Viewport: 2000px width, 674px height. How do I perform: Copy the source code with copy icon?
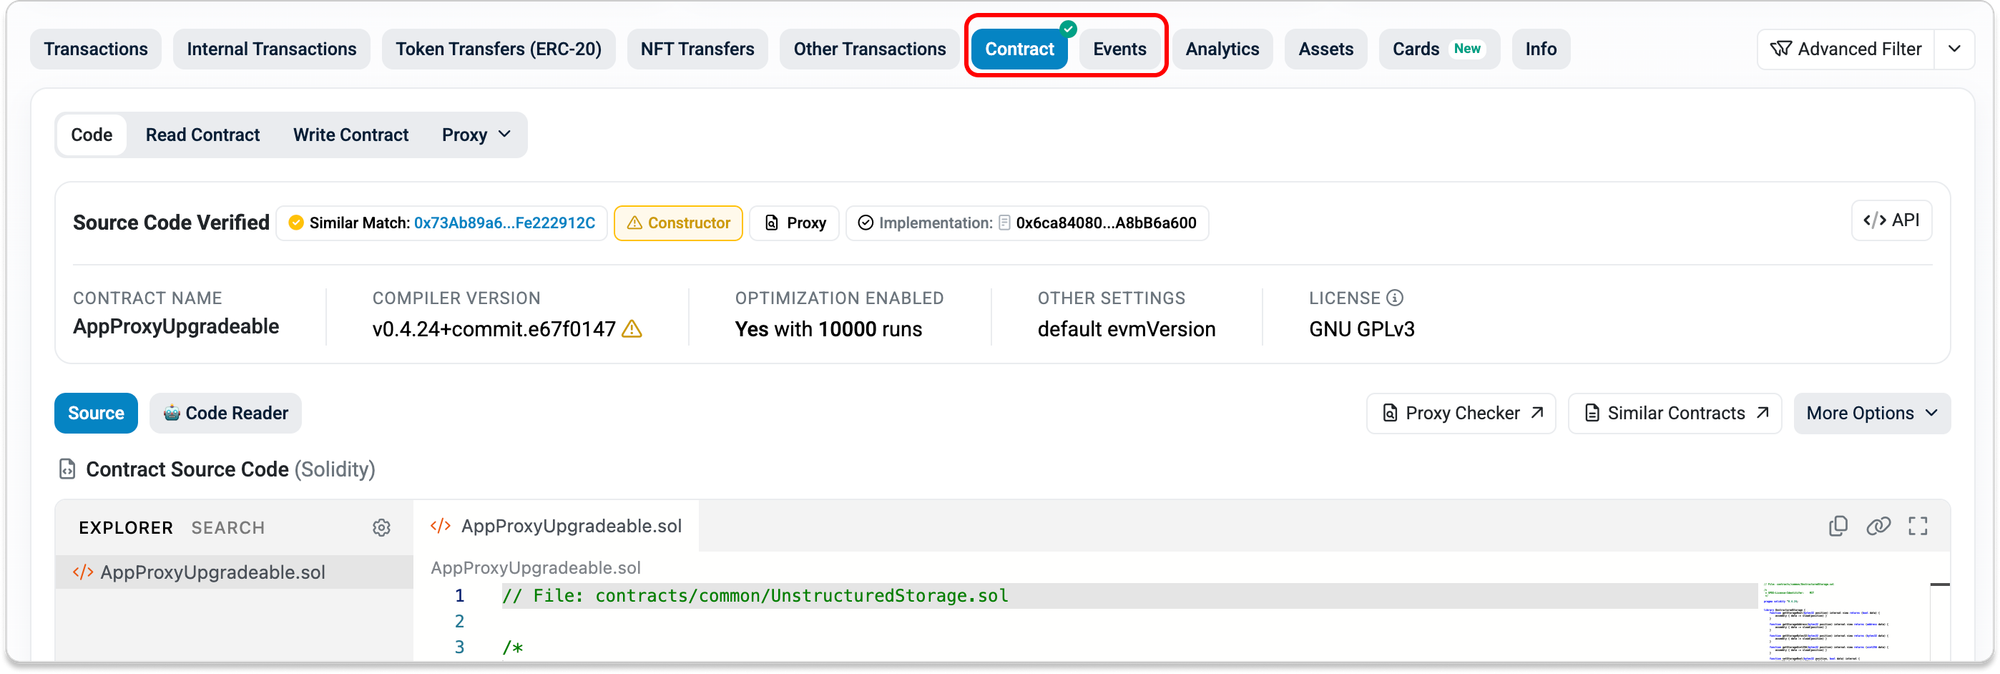tap(1838, 526)
